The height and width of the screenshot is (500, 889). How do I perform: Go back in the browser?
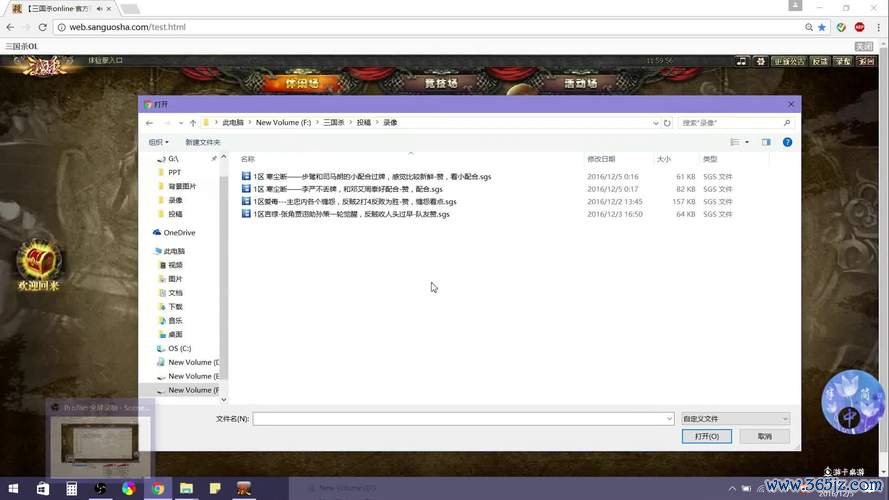(x=10, y=27)
